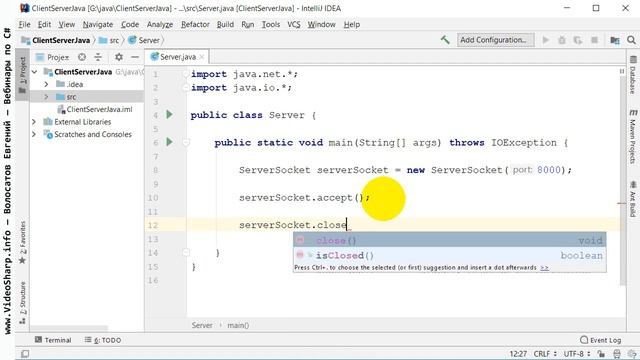Open the Database tool window
Screen dimensions: 640x360
(633, 76)
